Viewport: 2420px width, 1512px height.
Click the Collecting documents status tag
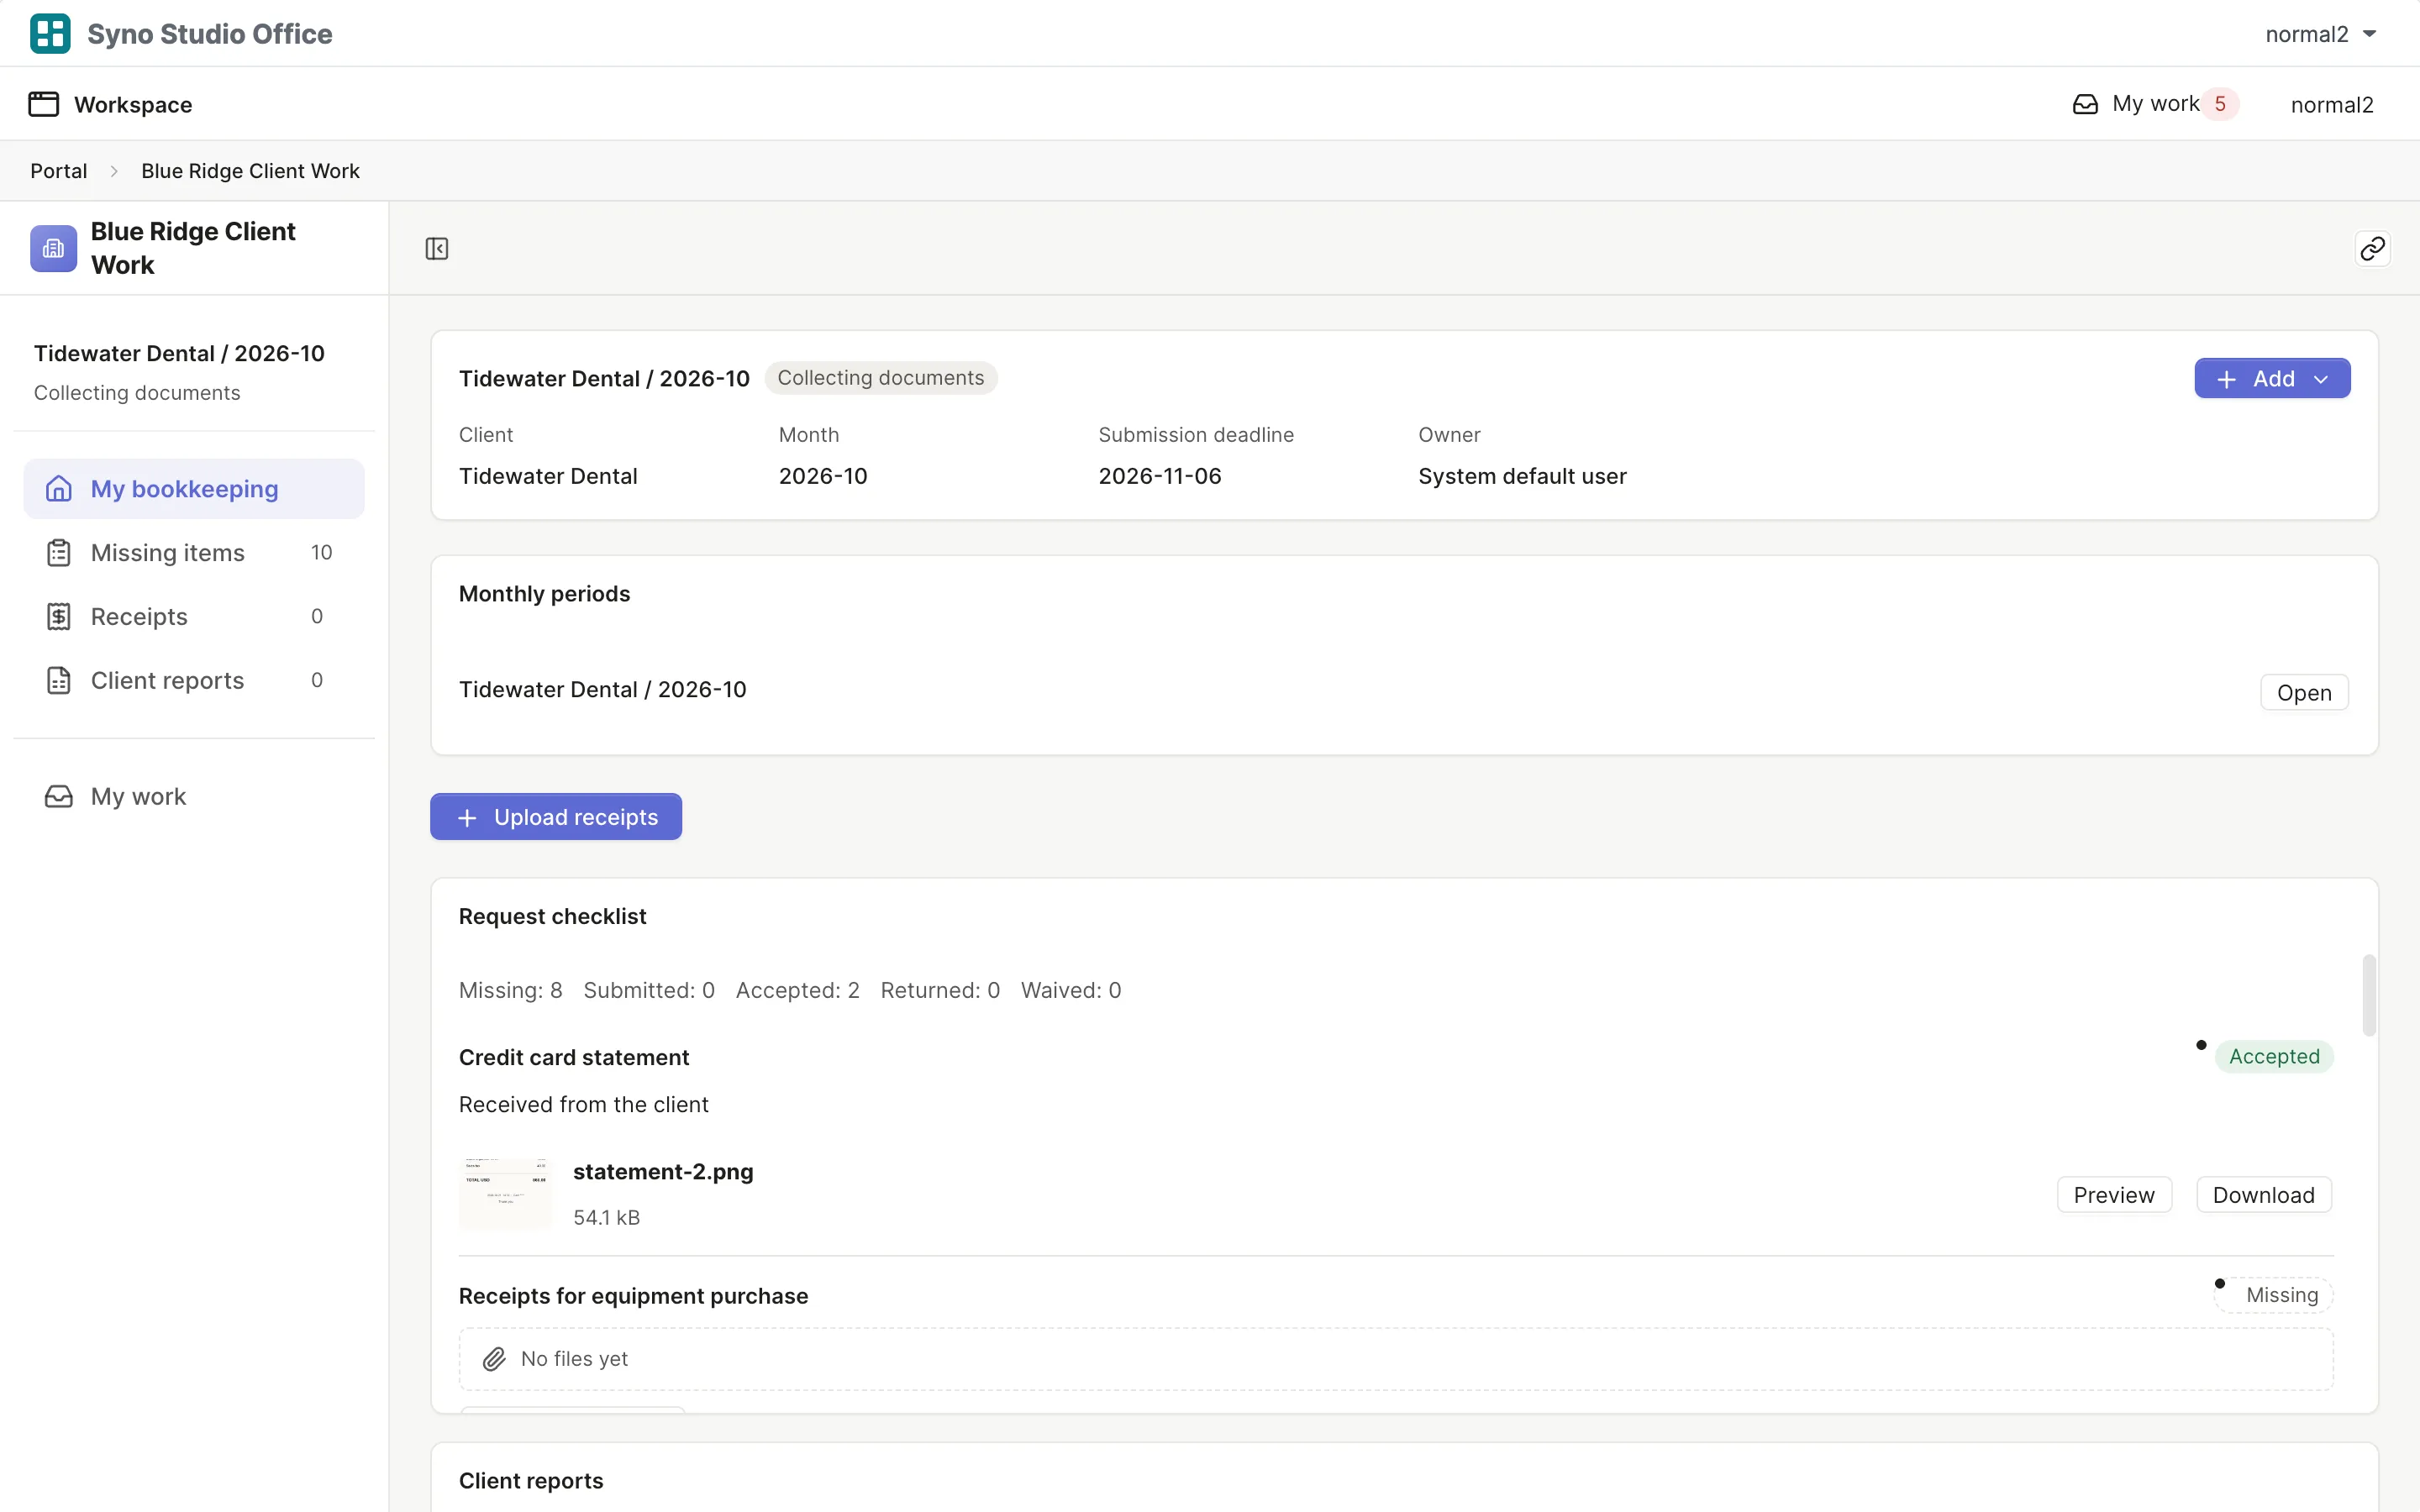click(x=881, y=378)
